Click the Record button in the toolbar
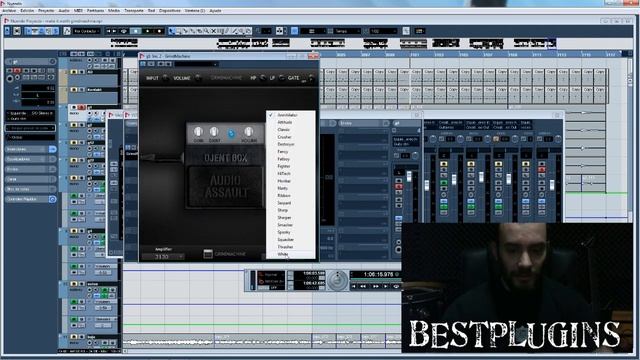640x360 pixels. (159, 31)
